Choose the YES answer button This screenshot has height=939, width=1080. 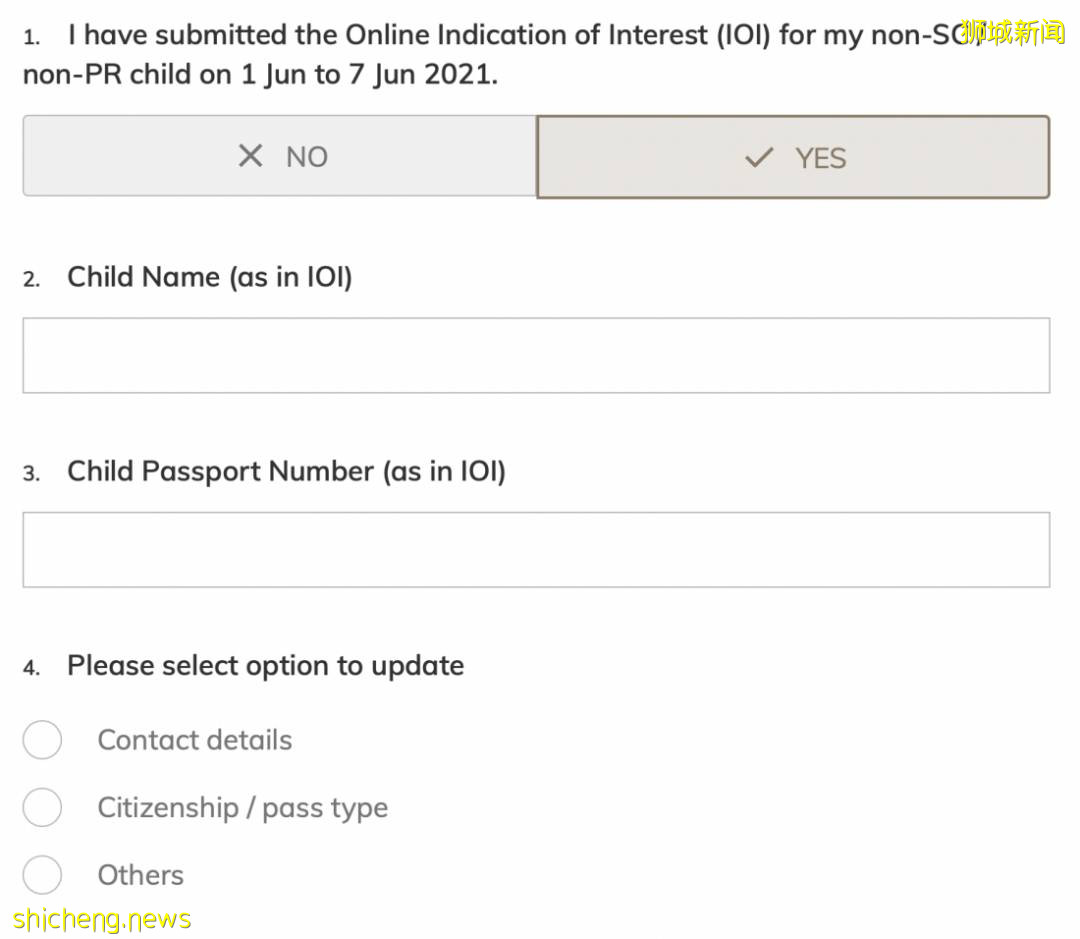[x=793, y=158]
